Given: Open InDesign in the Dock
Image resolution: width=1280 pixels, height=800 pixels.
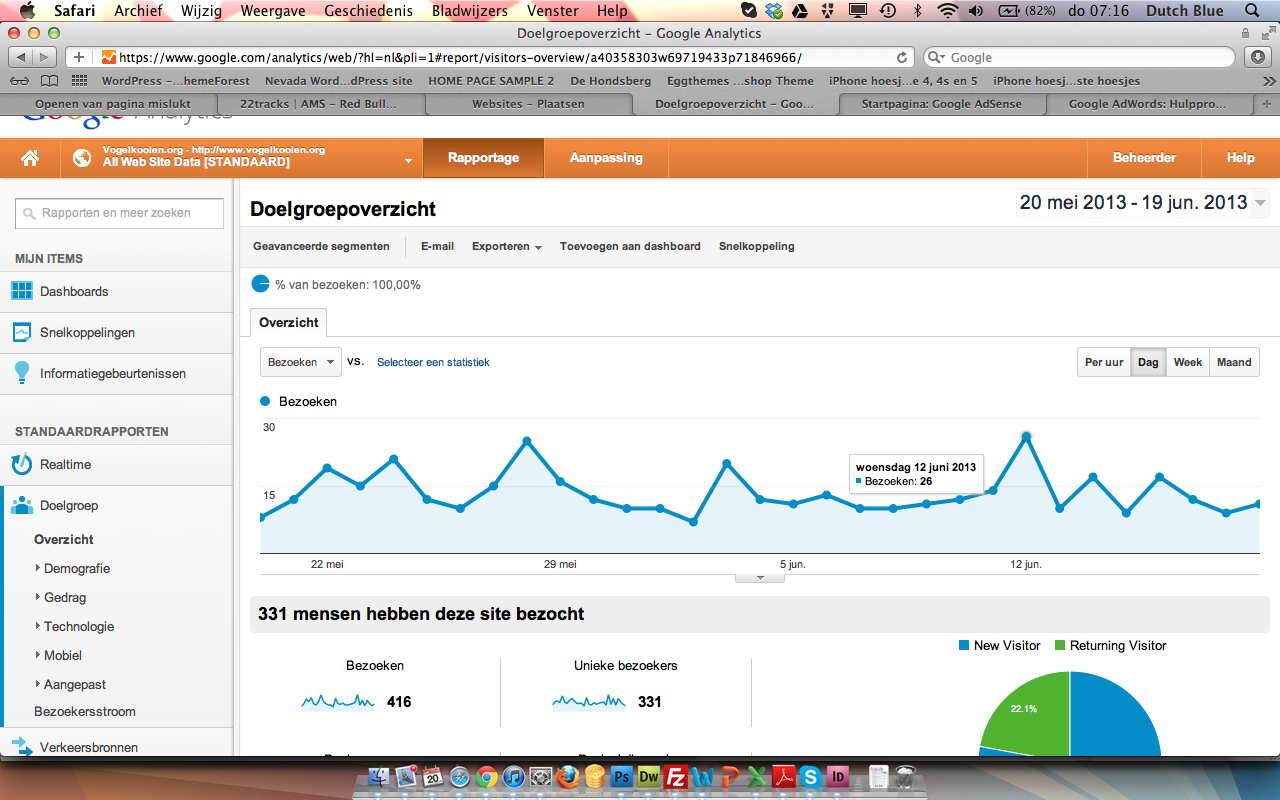Looking at the screenshot, I should point(838,776).
